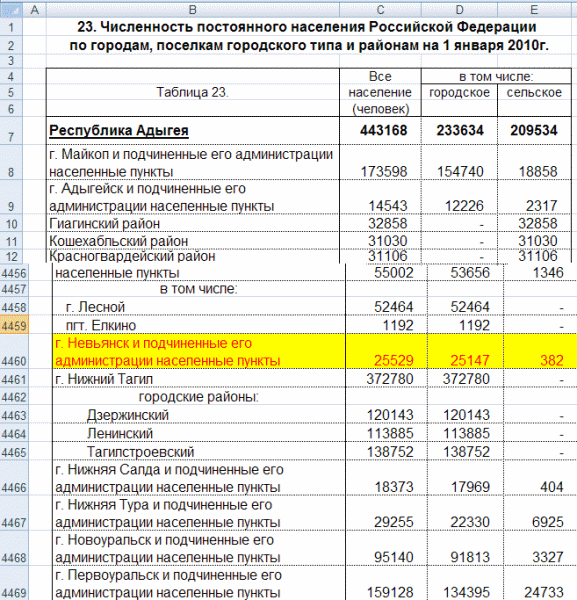Select yellow highlighted Невьянск cell

point(199,351)
